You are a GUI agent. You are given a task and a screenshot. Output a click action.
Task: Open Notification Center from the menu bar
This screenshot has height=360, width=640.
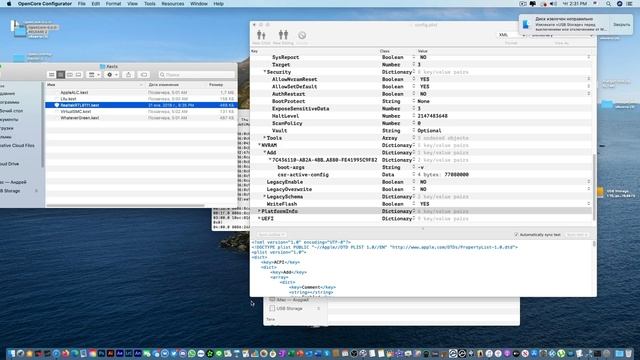[x=629, y=4]
